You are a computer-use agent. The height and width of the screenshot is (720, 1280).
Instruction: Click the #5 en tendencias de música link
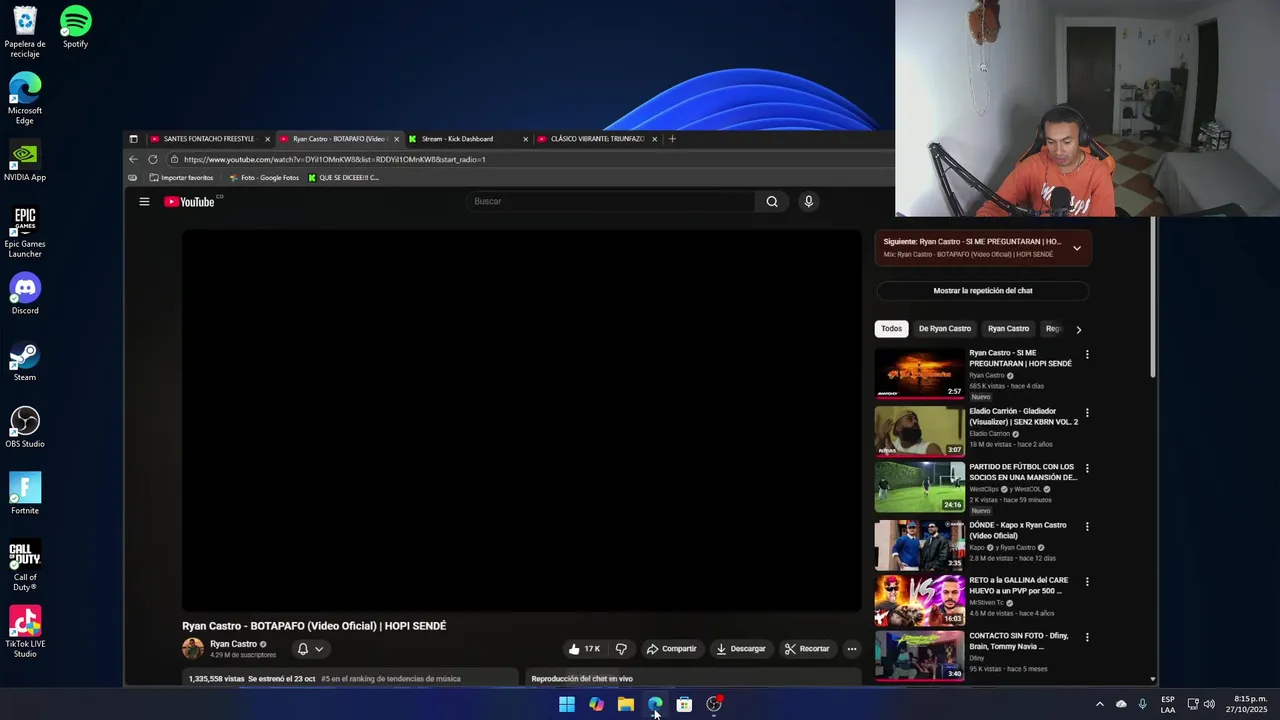[x=391, y=679]
